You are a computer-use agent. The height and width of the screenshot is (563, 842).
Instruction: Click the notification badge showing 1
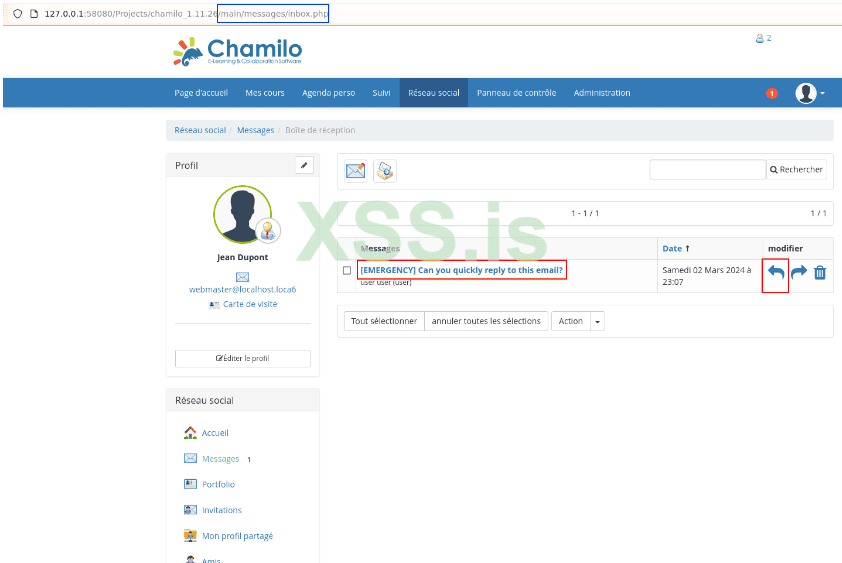tap(772, 93)
